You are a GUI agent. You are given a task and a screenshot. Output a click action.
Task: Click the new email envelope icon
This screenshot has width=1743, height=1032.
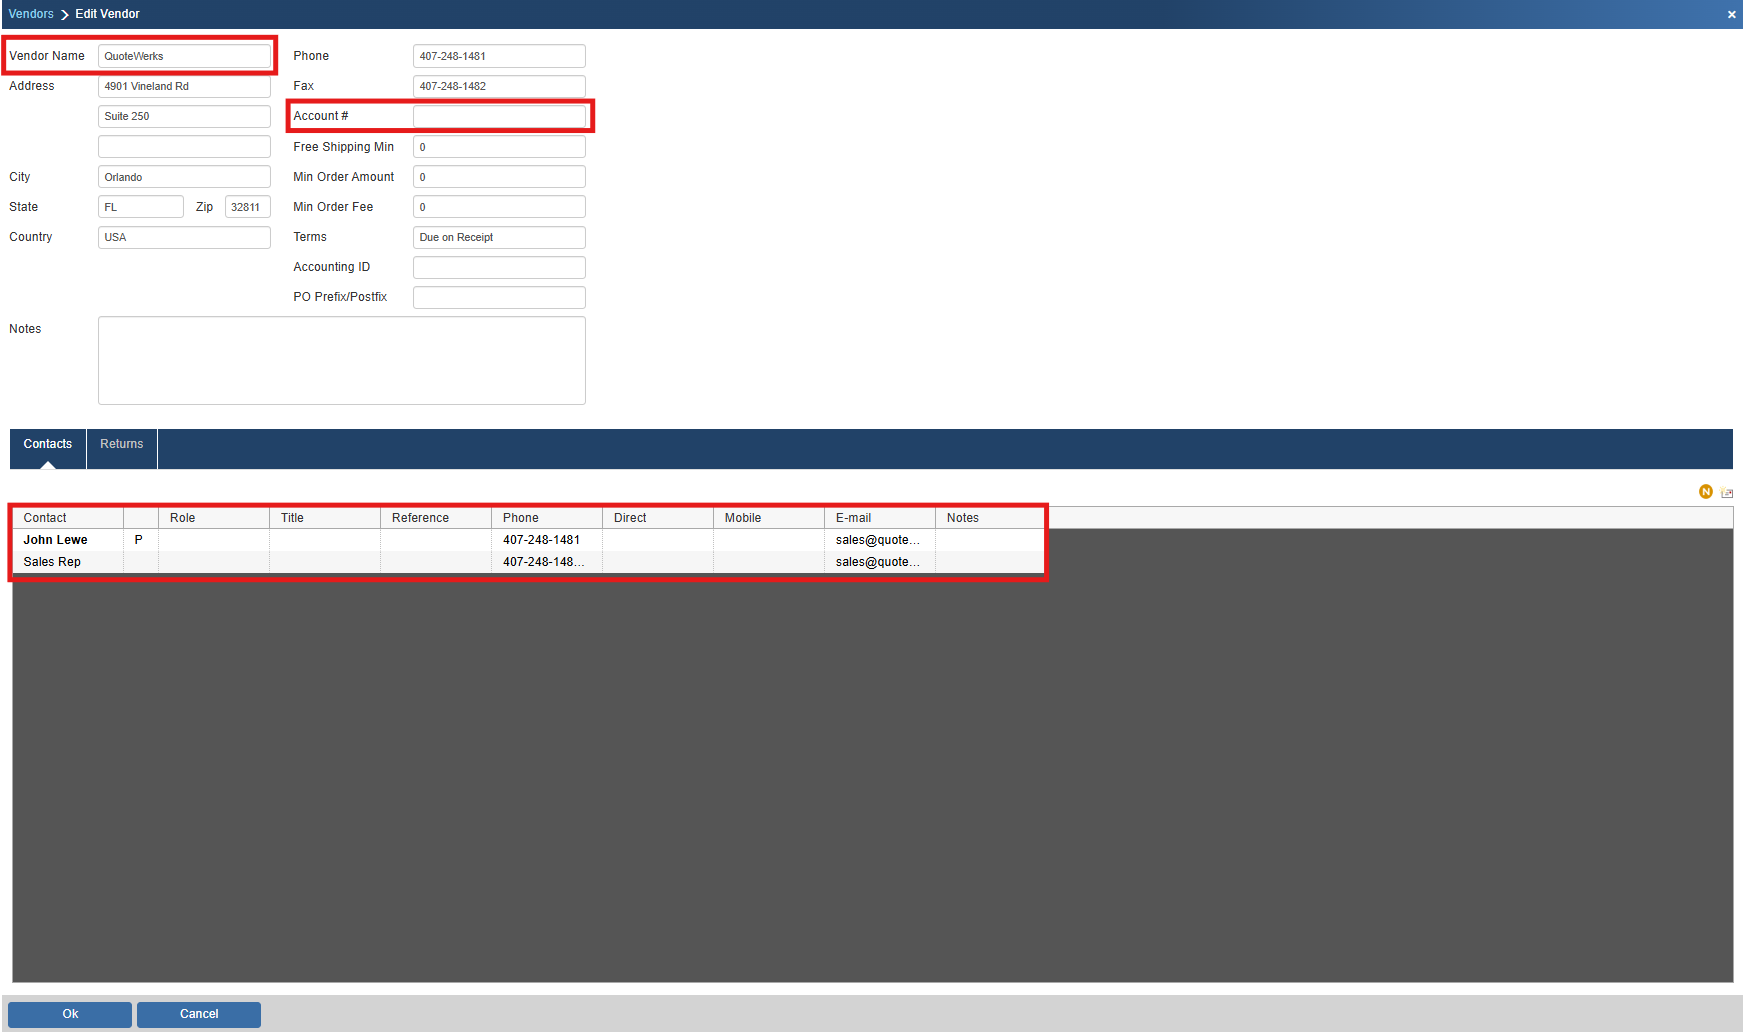(x=1727, y=493)
